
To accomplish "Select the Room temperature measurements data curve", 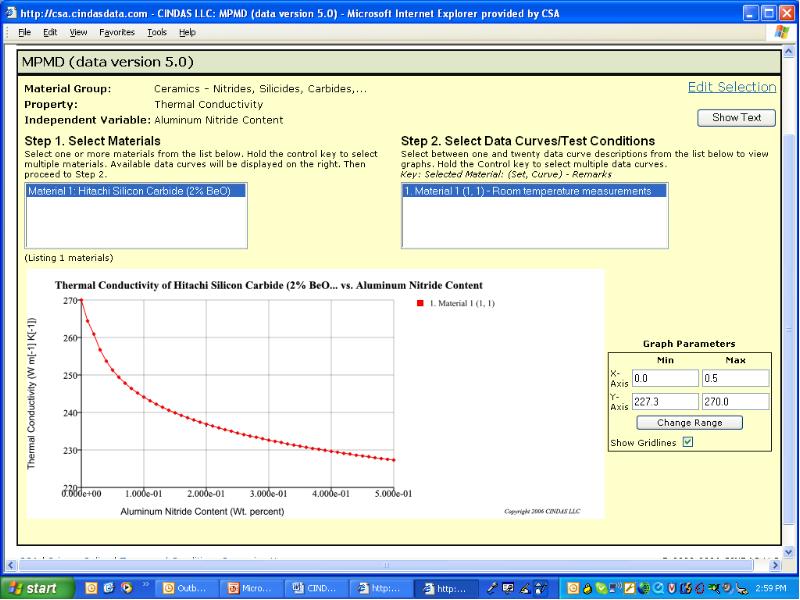I will [x=534, y=191].
